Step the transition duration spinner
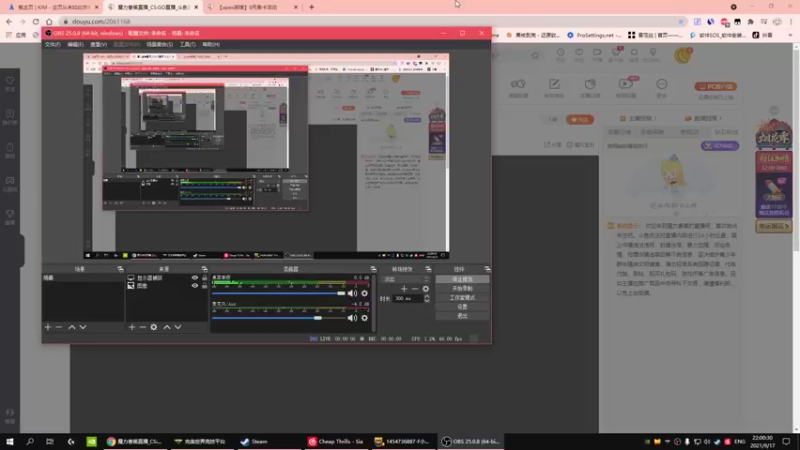 click(x=427, y=298)
